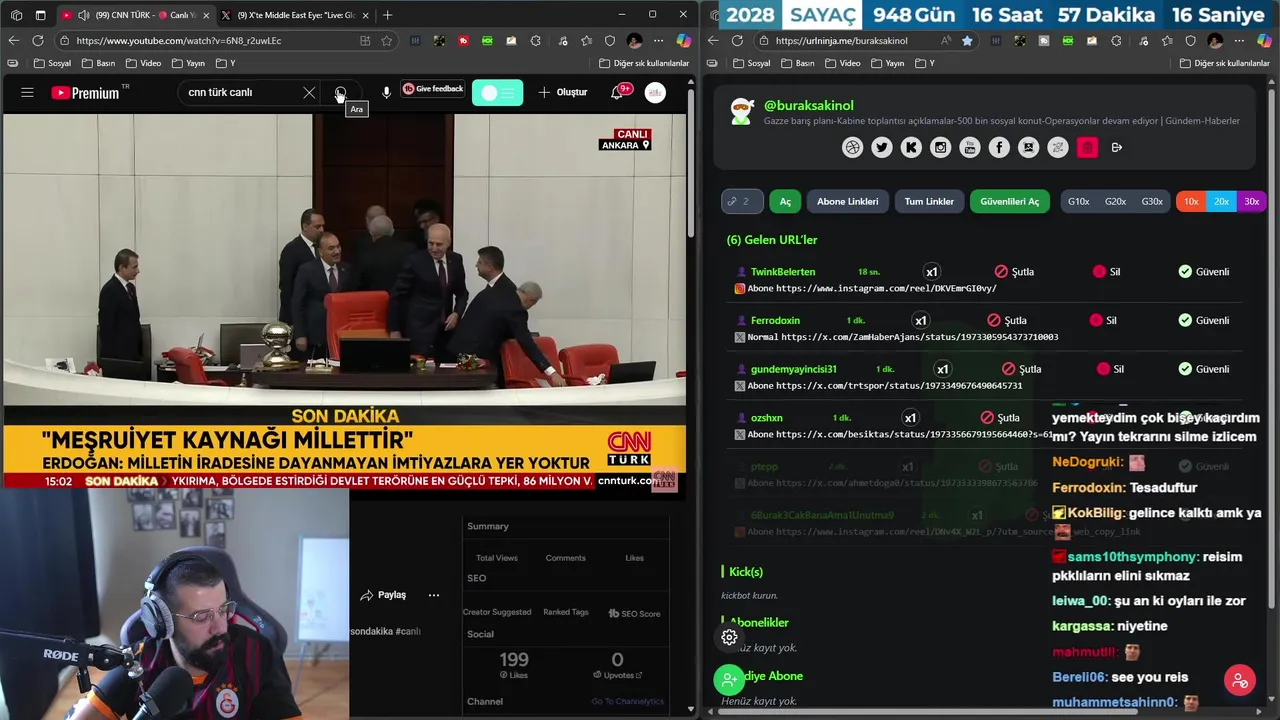The image size is (1280, 720).
Task: Reload the YouTube browser page
Action: pyautogui.click(x=37, y=40)
